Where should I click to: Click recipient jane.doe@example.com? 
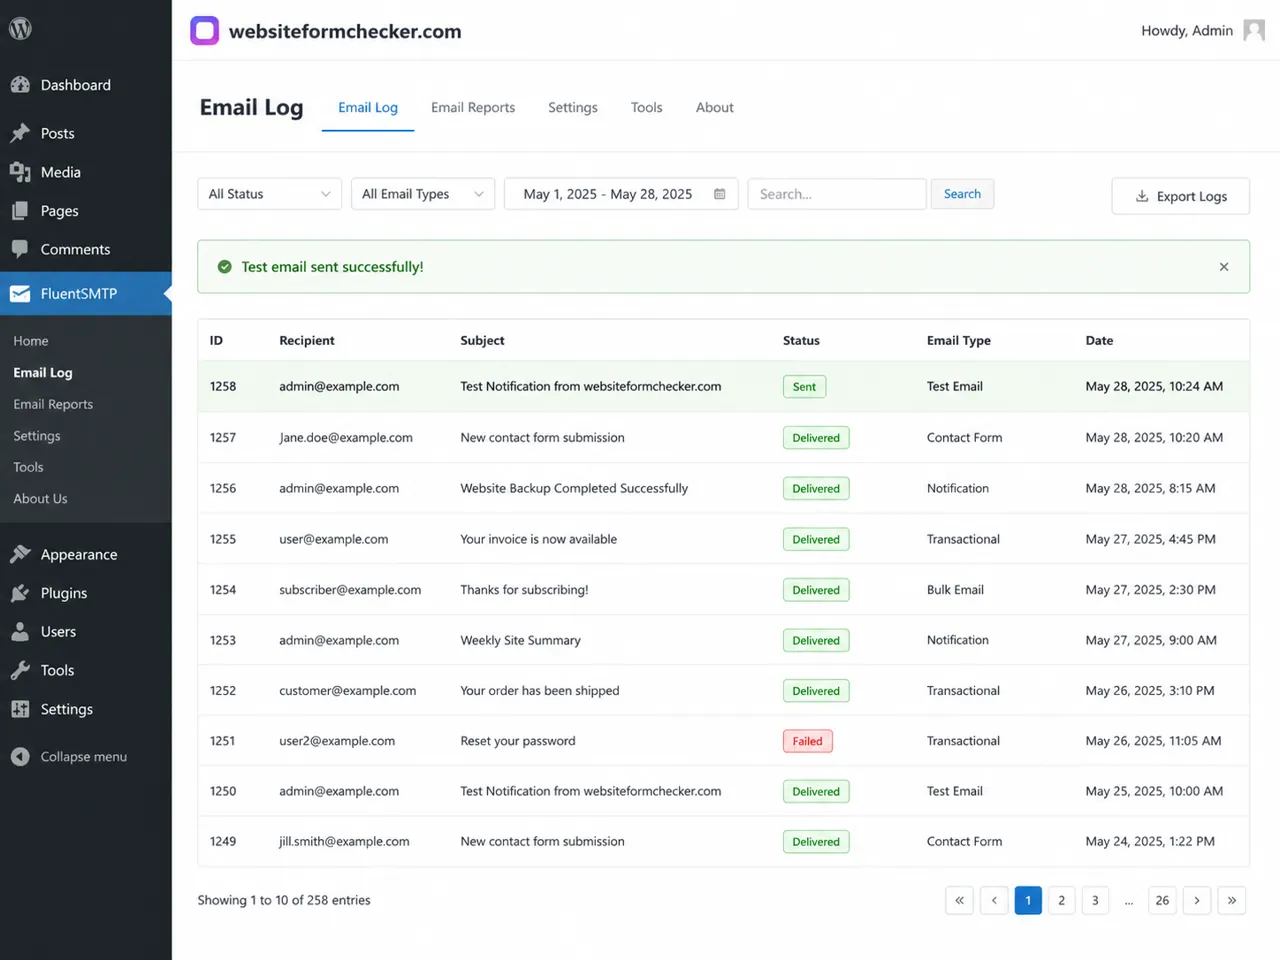(x=346, y=438)
